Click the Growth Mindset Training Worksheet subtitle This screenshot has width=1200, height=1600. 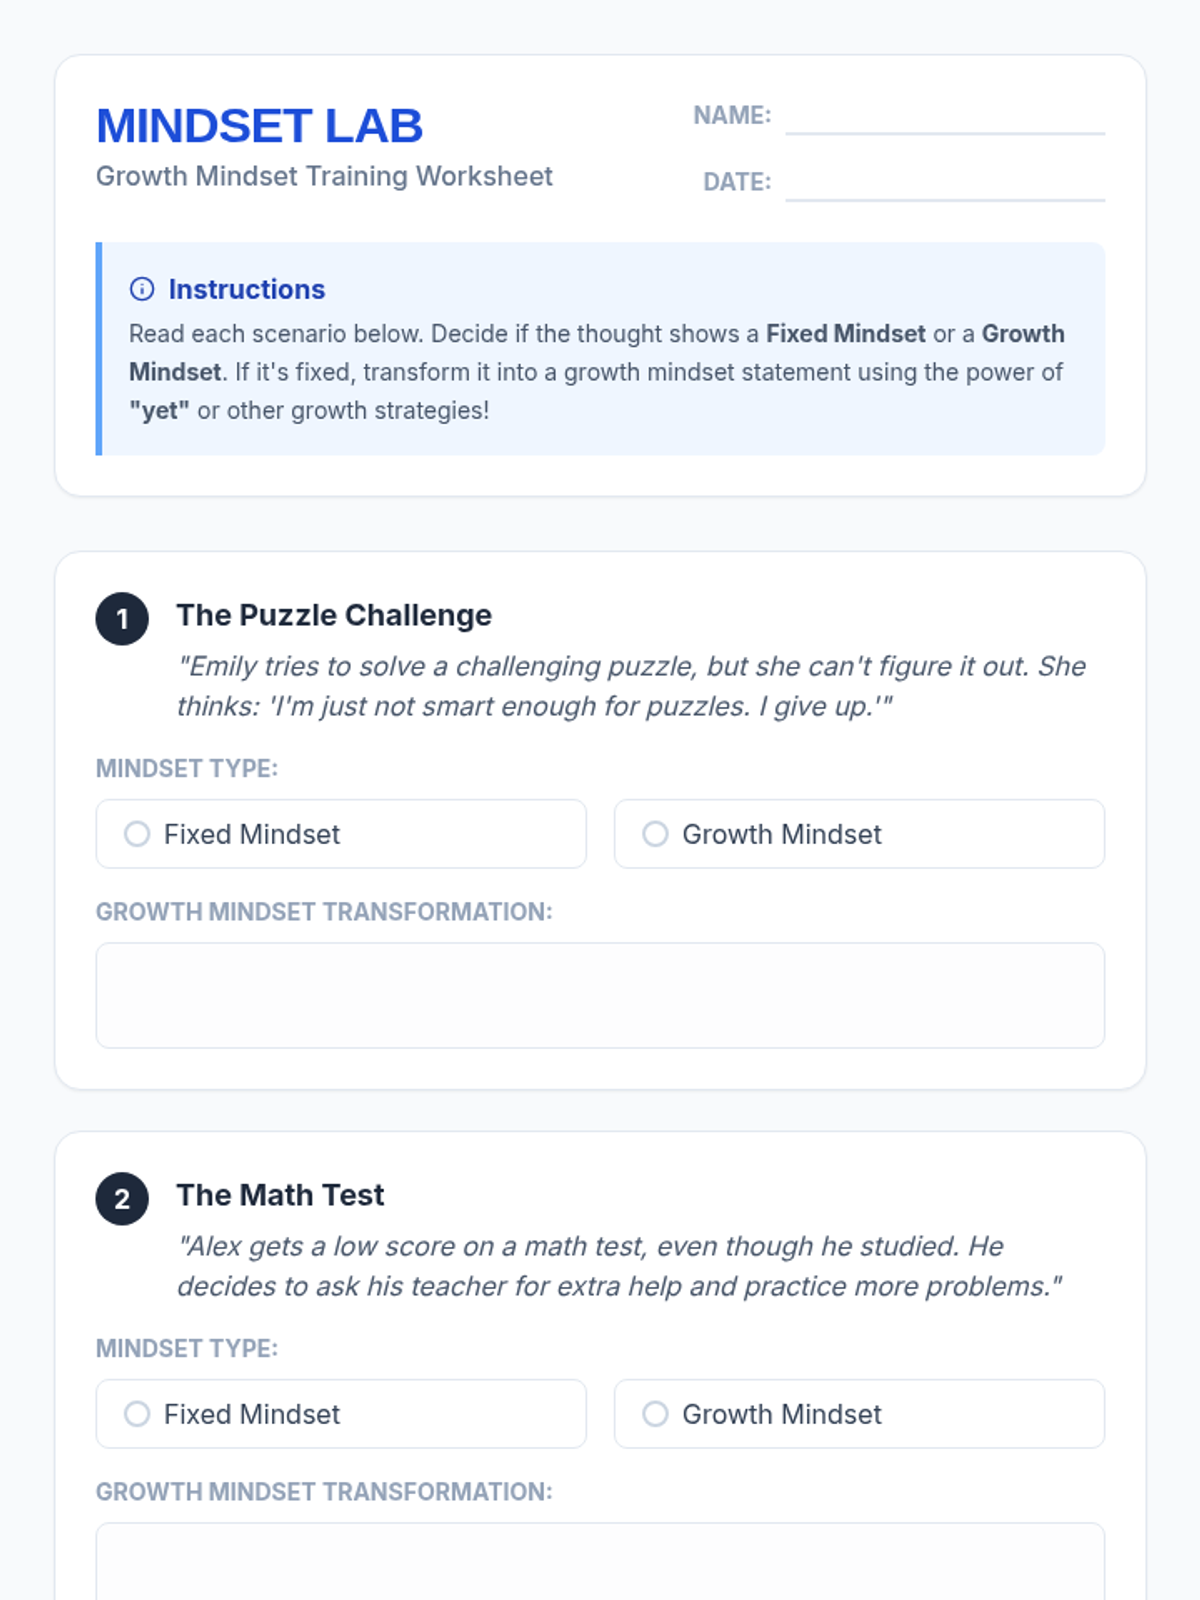[x=324, y=176]
